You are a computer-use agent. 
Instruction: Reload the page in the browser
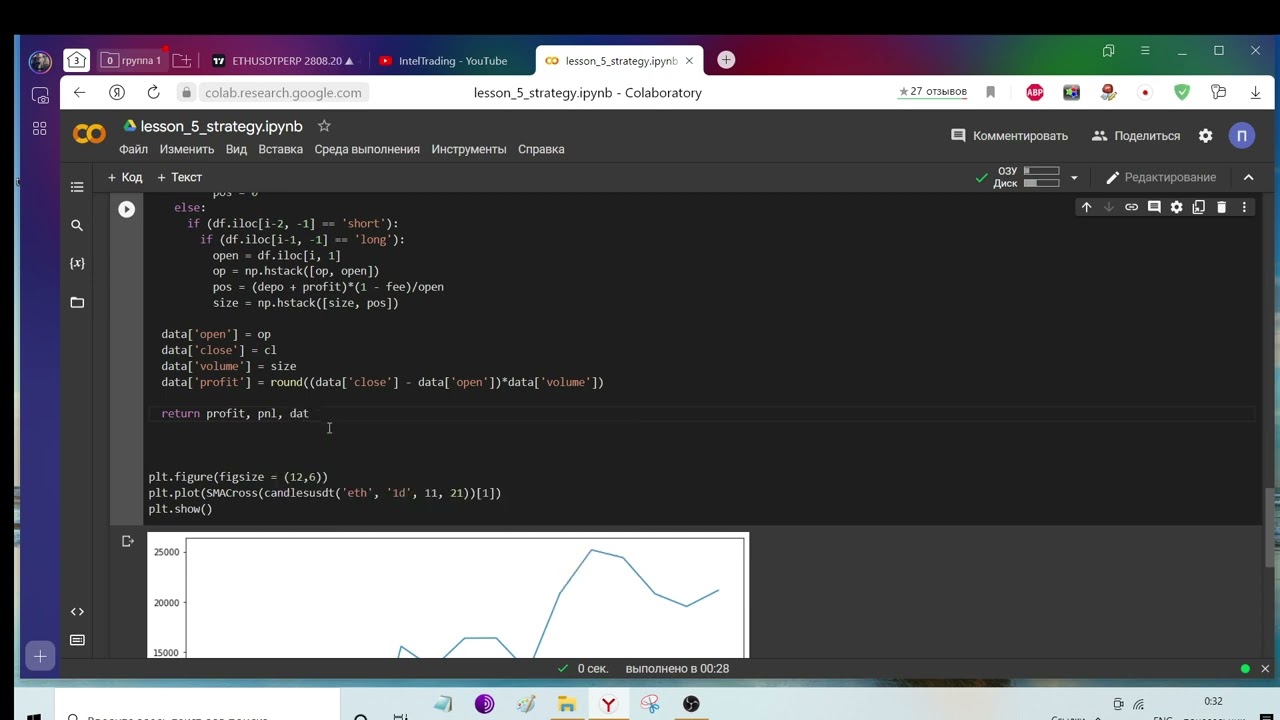(x=153, y=92)
